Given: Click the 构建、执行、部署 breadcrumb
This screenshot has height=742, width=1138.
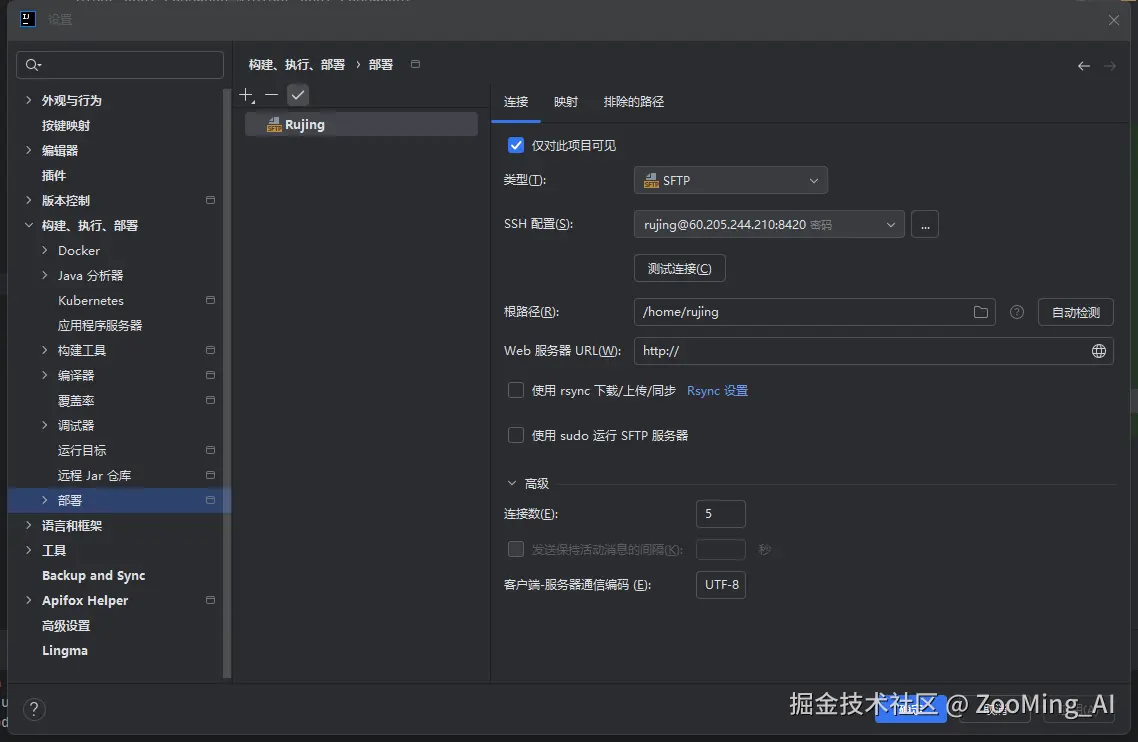Looking at the screenshot, I should tap(297, 65).
